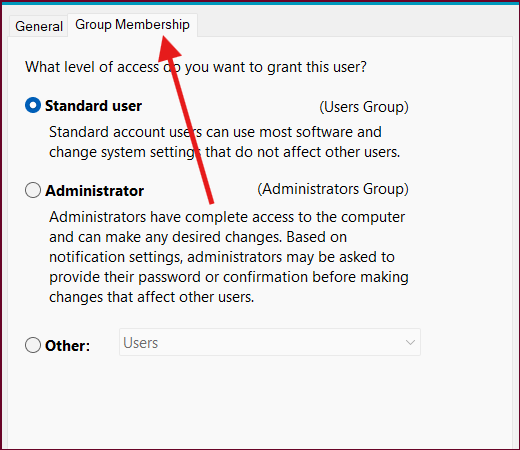This screenshot has height=450, width=520.
Task: Switch to the General tab
Action: [39, 26]
